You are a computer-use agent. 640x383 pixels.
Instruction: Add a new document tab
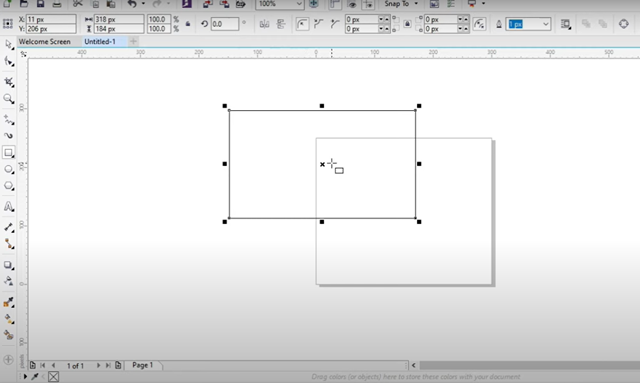133,41
